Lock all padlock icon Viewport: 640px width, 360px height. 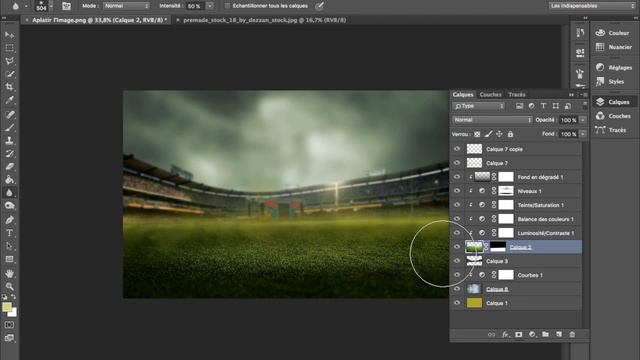(510, 134)
